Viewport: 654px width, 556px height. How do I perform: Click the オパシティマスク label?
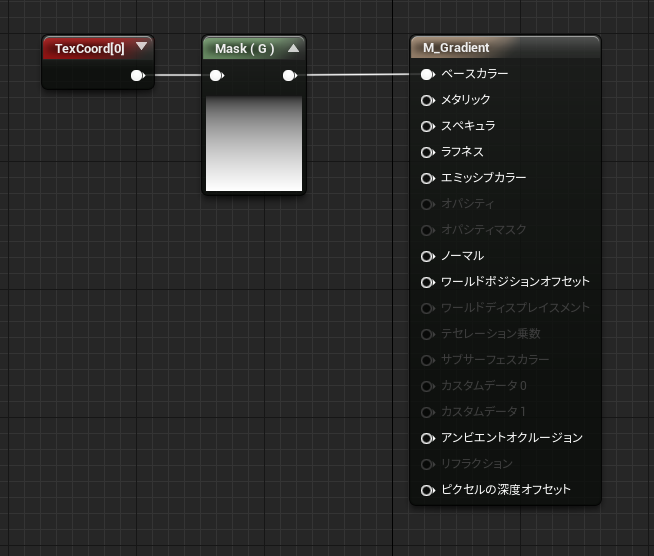[x=484, y=229]
